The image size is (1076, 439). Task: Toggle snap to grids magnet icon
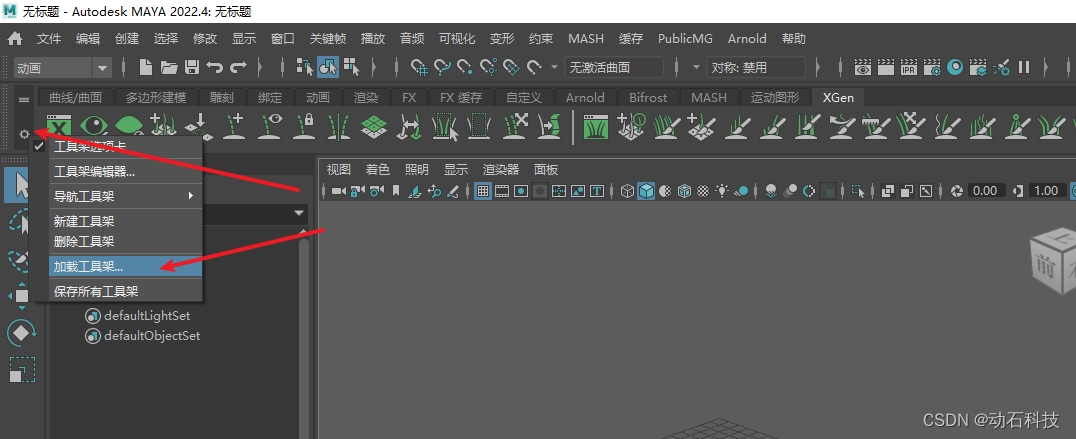coord(419,67)
